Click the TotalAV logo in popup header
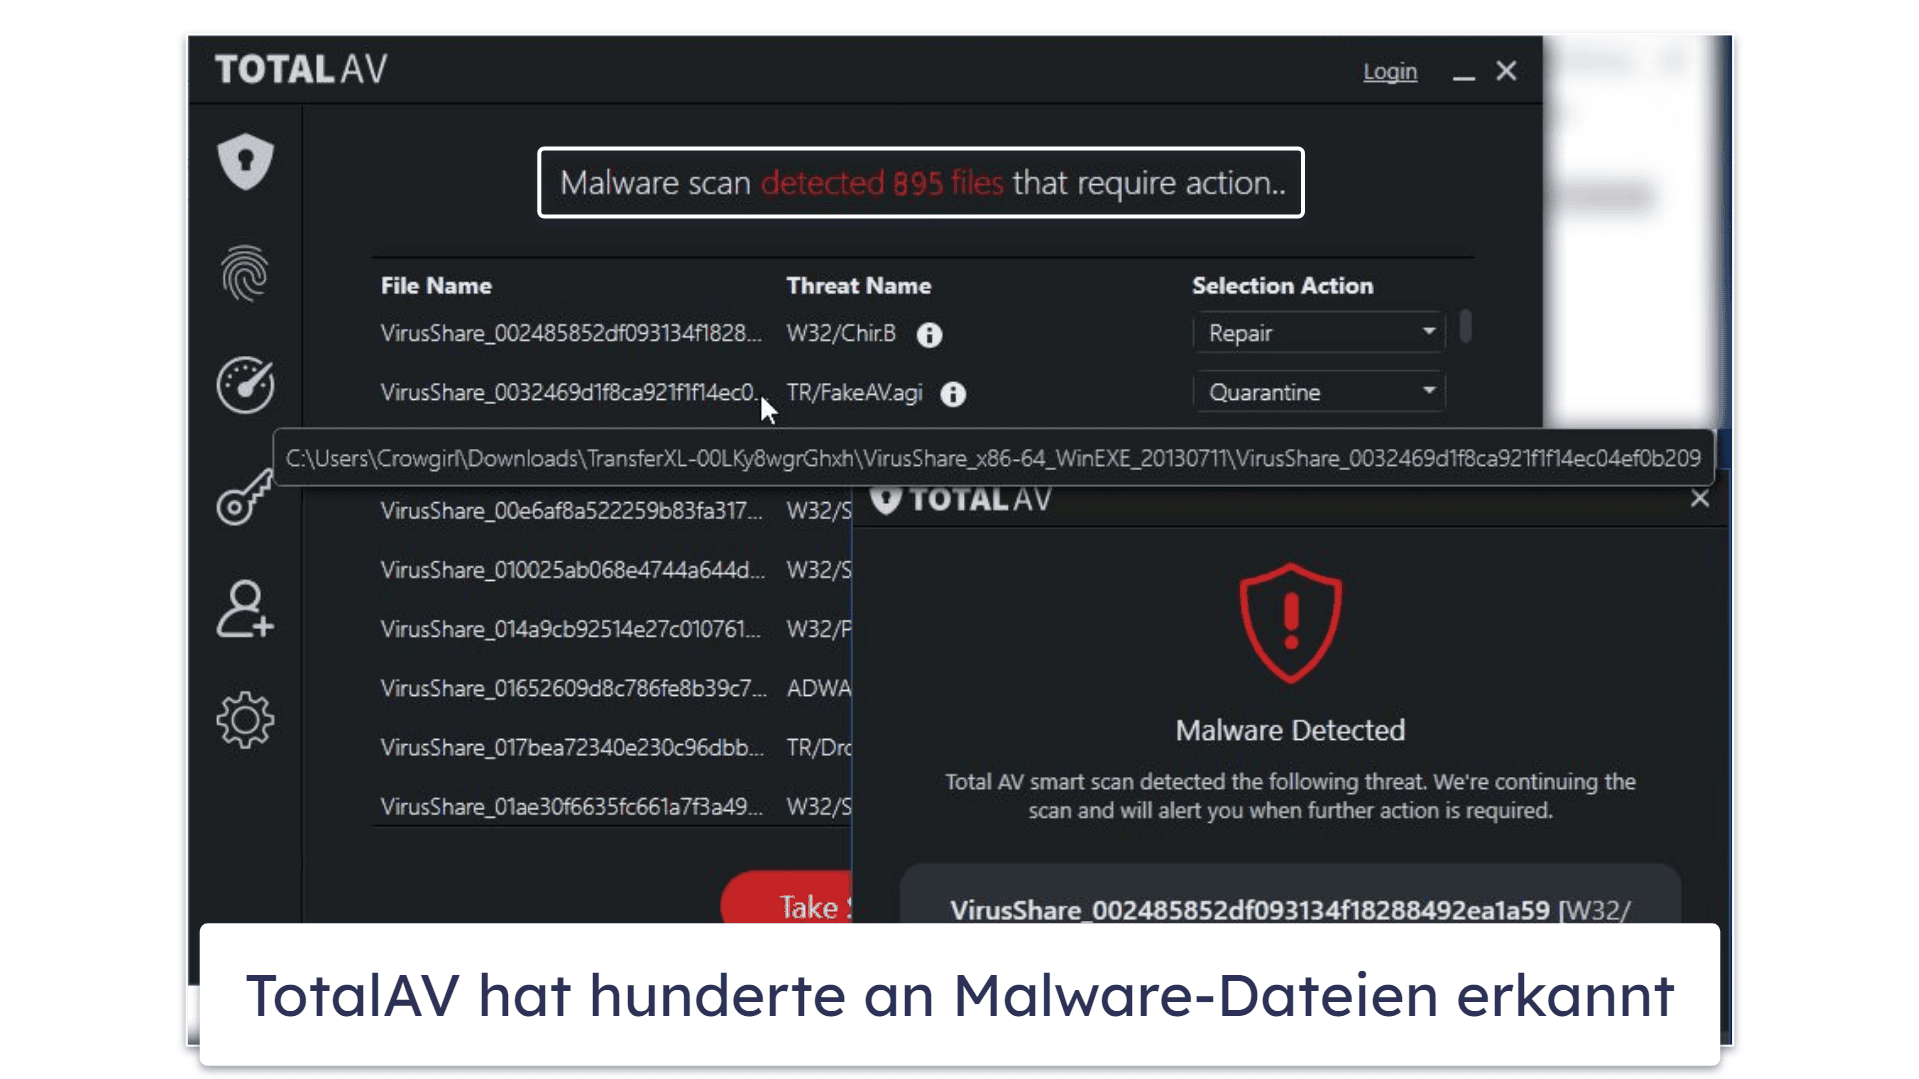This screenshot has height=1079, width=1919. (x=961, y=500)
